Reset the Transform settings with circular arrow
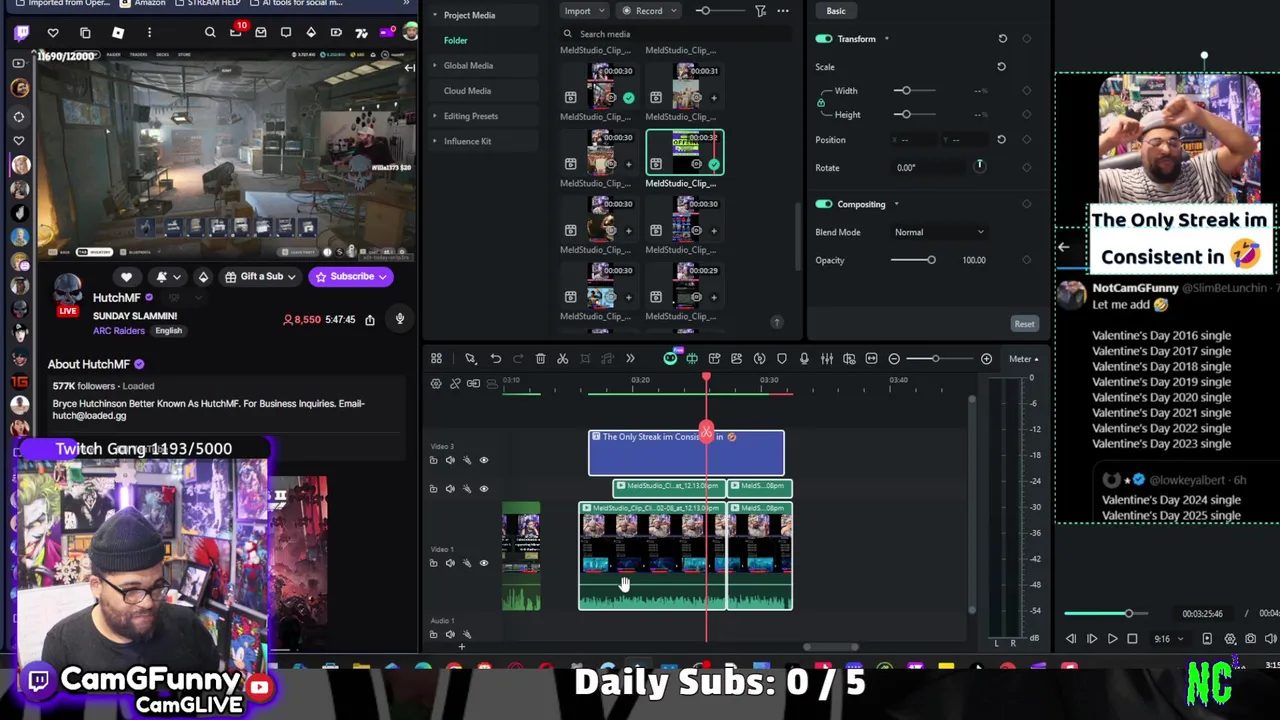Image resolution: width=1280 pixels, height=720 pixels. click(1002, 39)
